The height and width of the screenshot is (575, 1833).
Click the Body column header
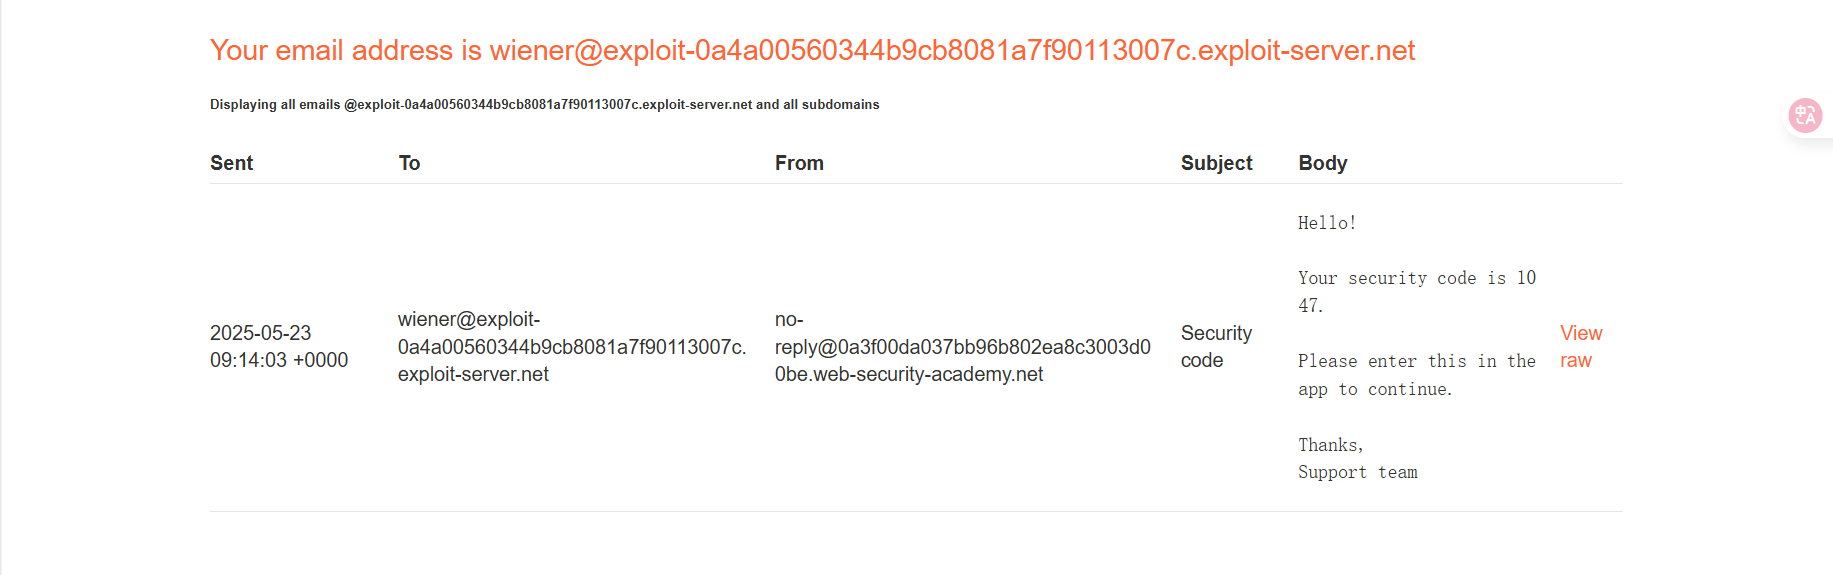point(1322,163)
